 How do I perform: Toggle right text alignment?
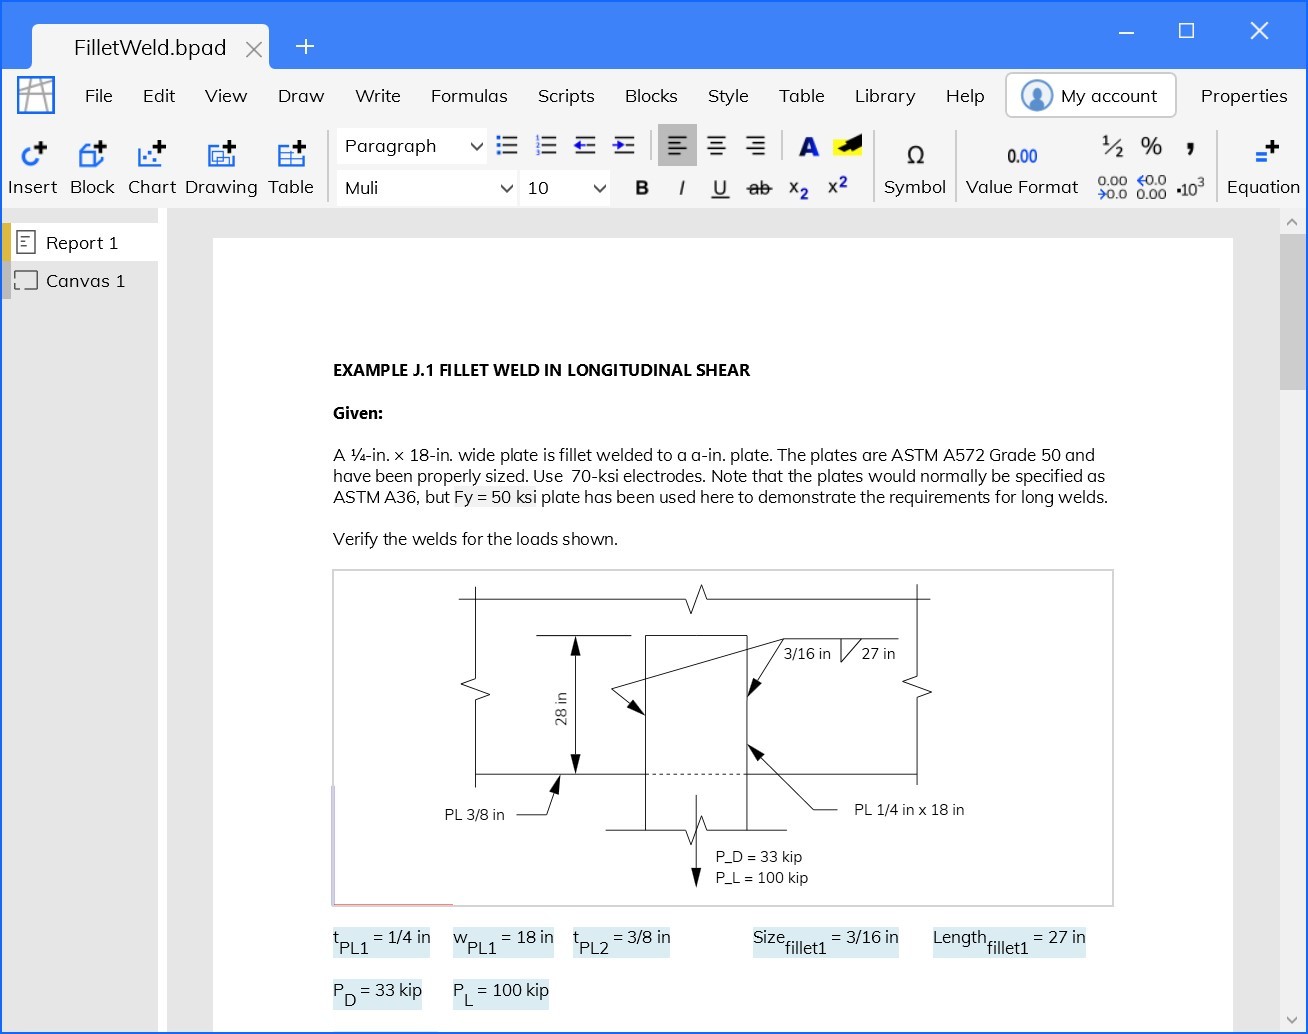(755, 146)
